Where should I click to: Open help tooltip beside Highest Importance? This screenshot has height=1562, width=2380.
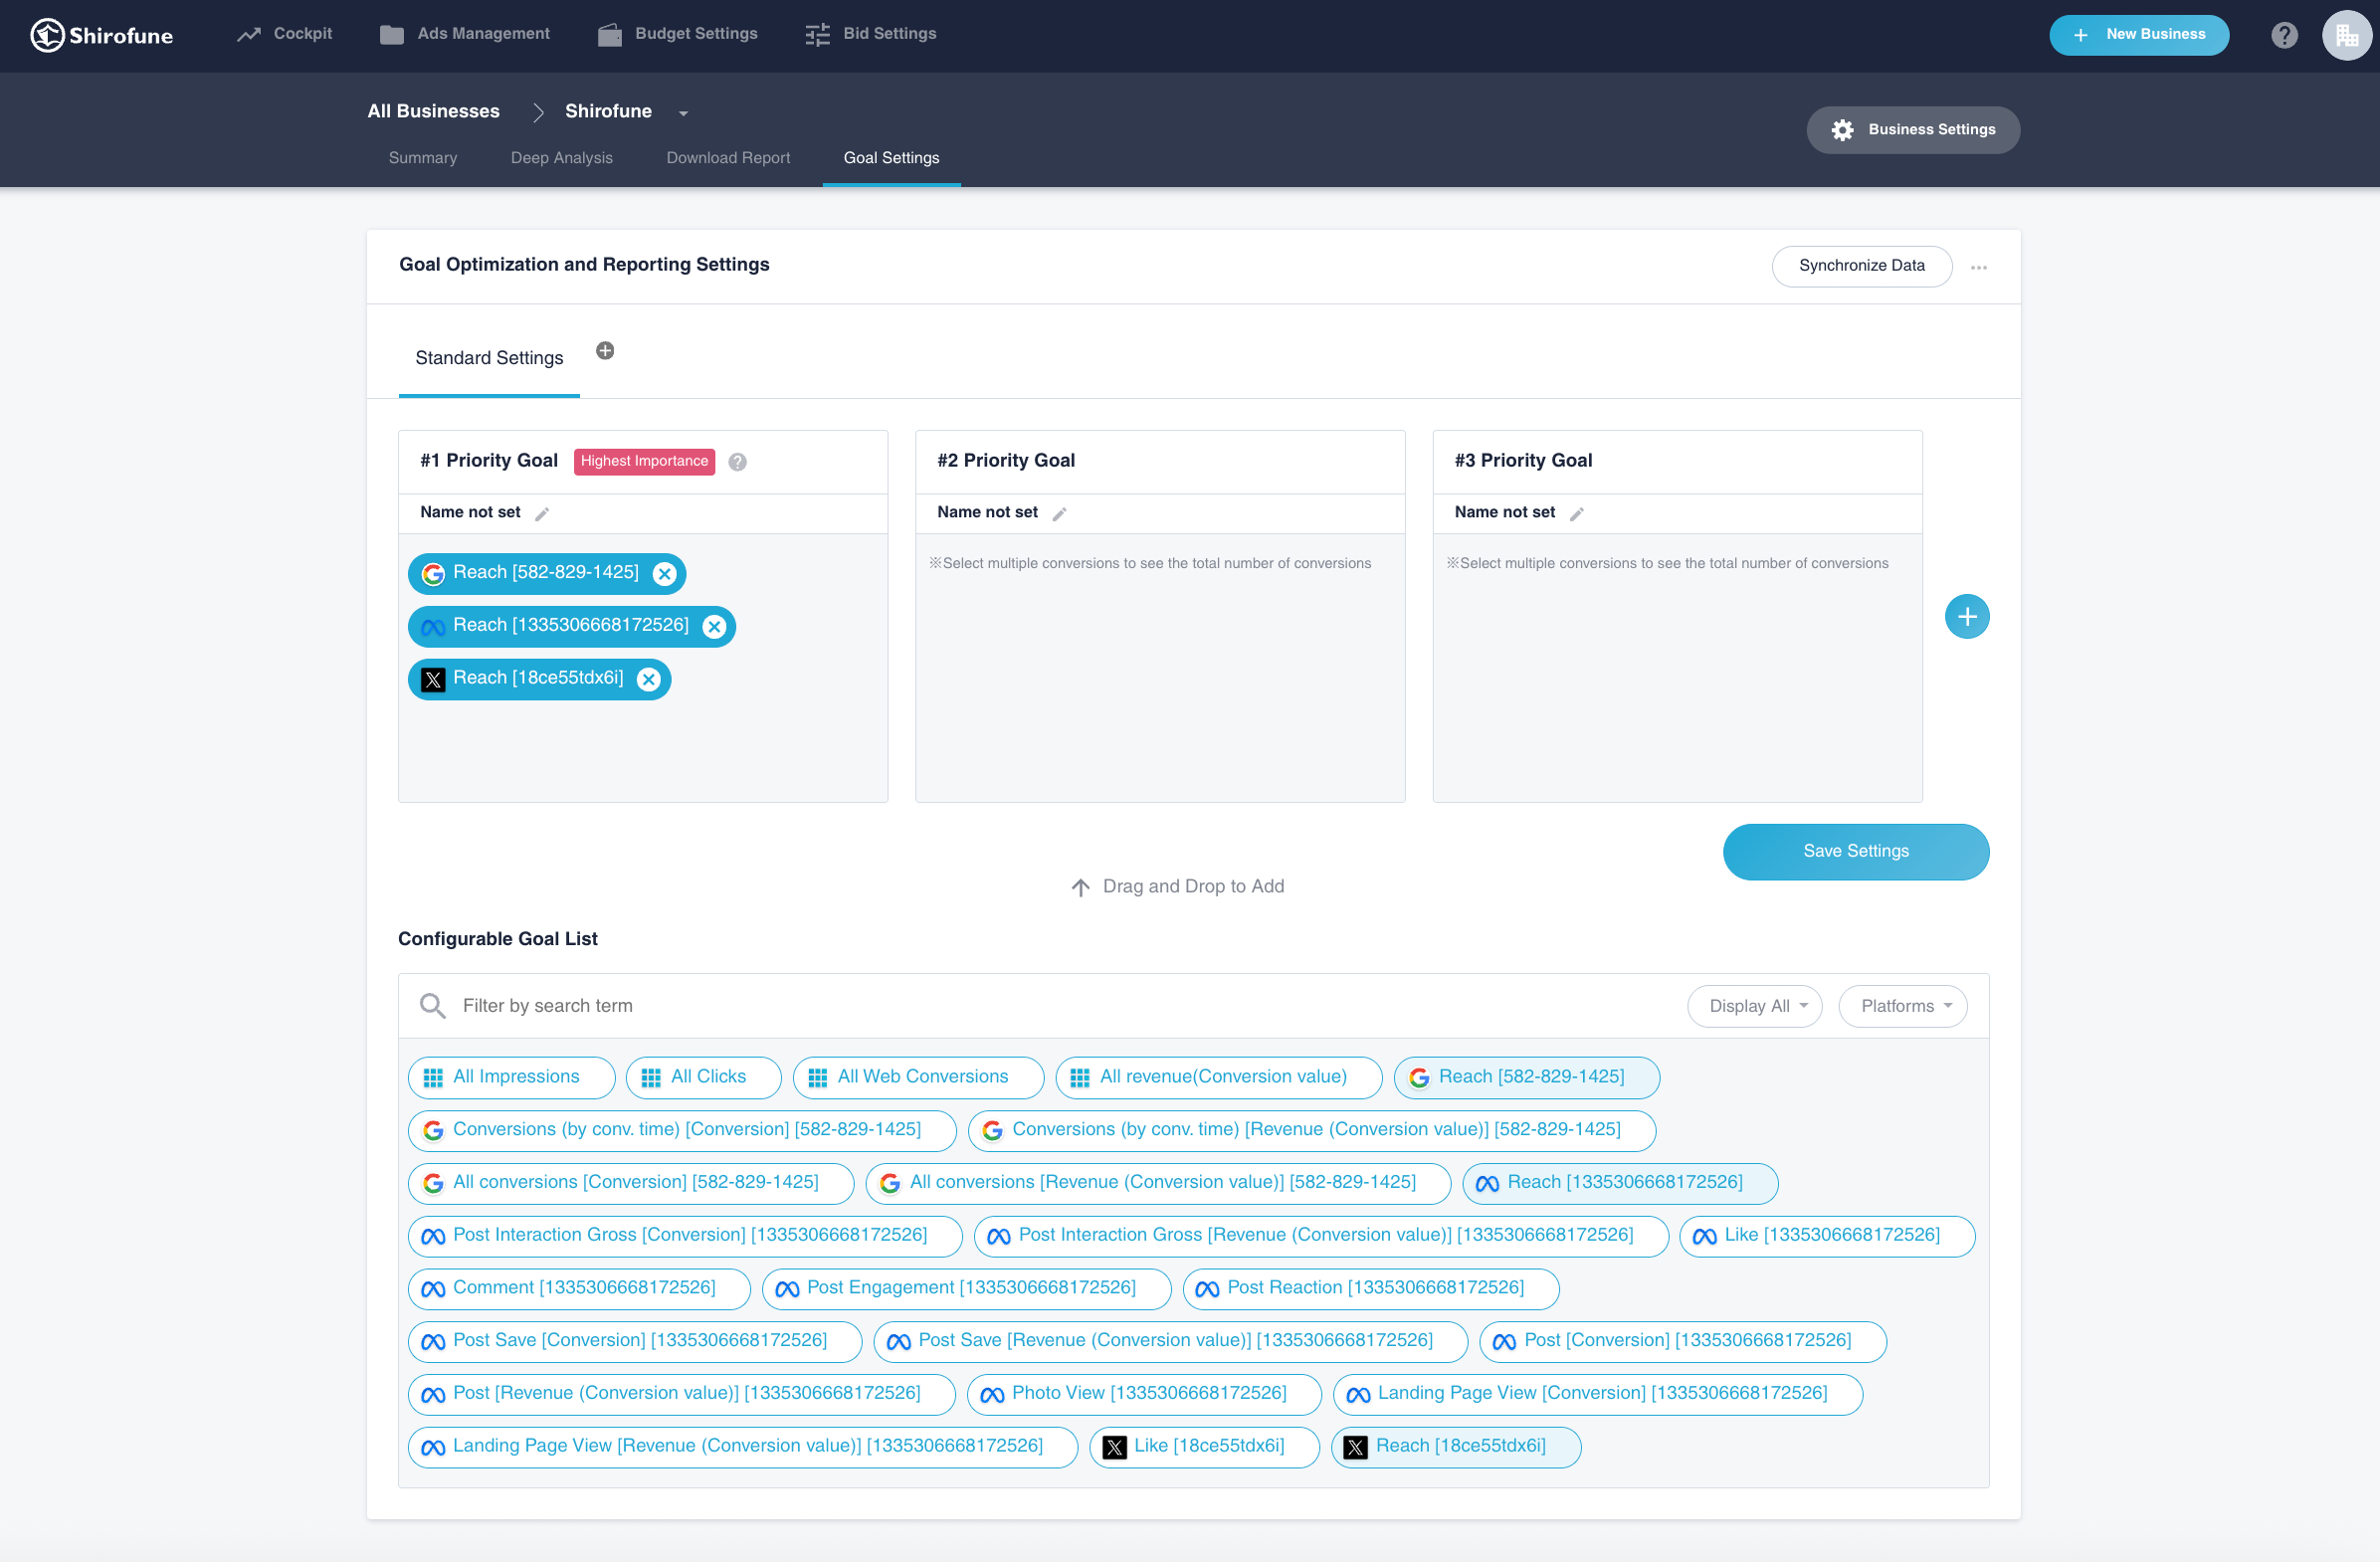click(x=737, y=462)
